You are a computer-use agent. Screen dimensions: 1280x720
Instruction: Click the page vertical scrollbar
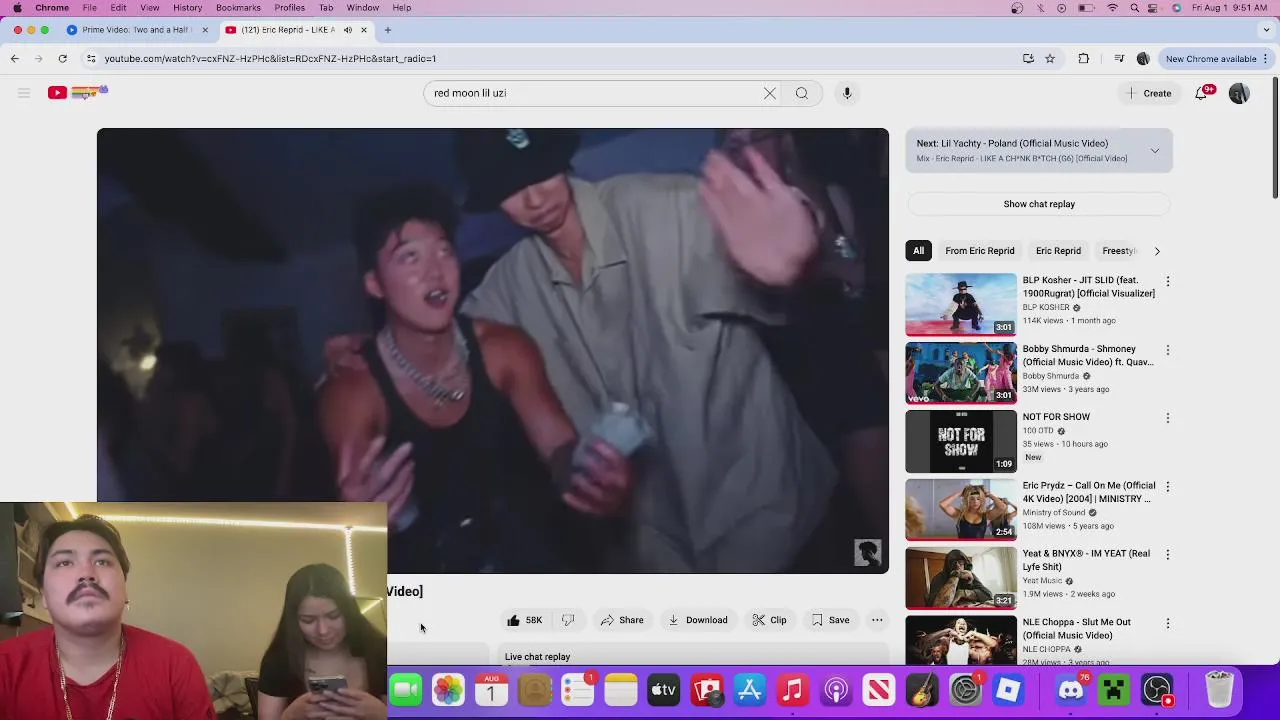pos(1275,137)
